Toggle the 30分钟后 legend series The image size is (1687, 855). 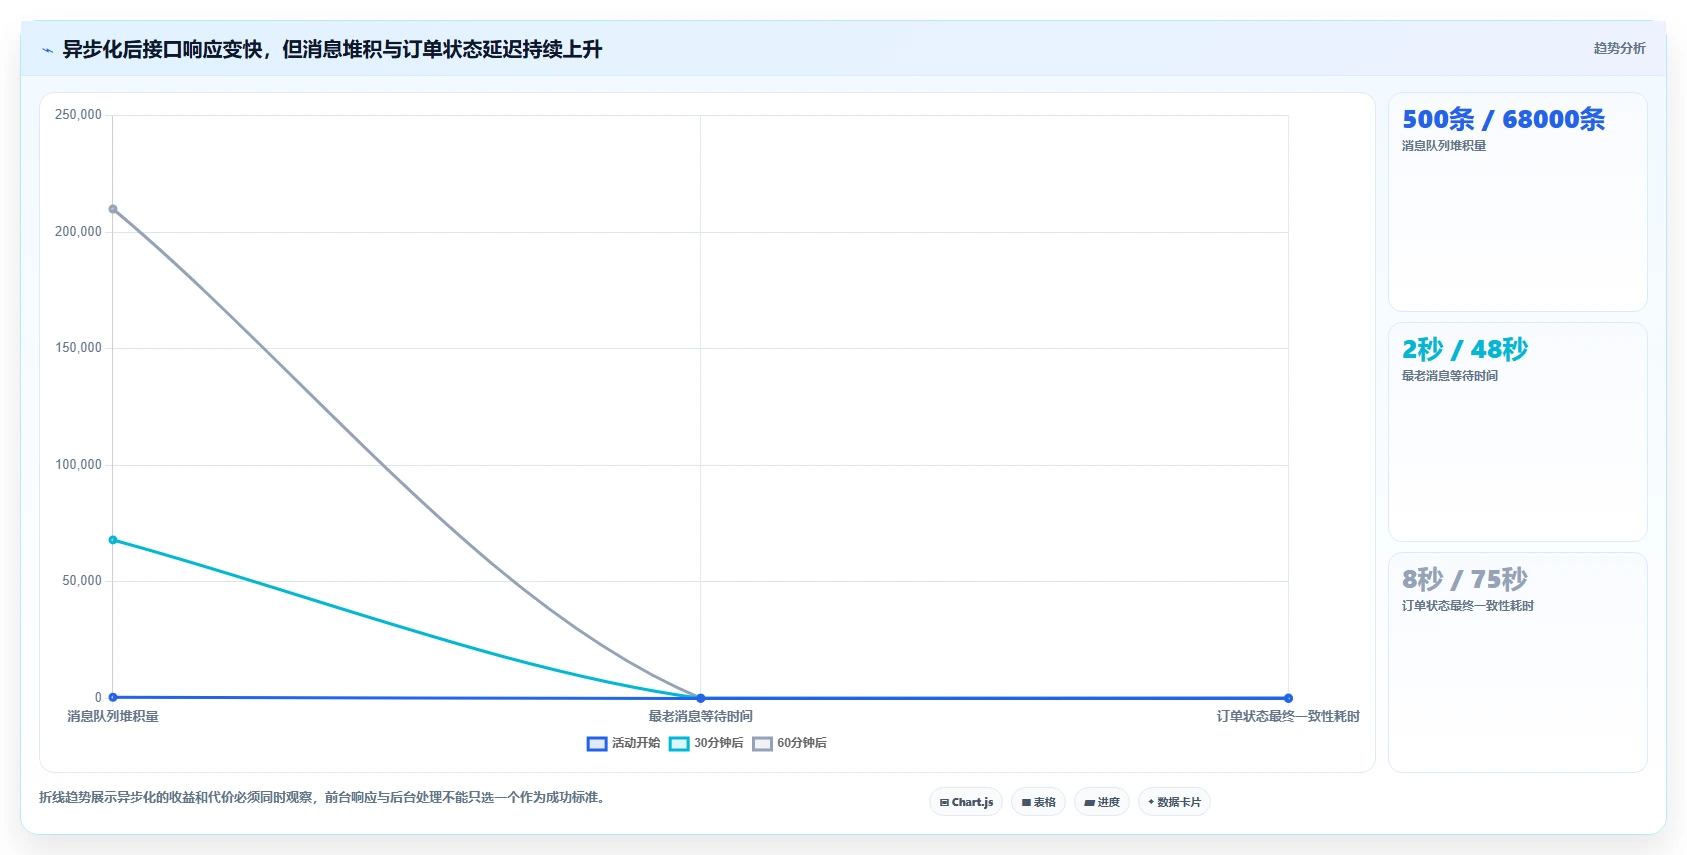[706, 743]
